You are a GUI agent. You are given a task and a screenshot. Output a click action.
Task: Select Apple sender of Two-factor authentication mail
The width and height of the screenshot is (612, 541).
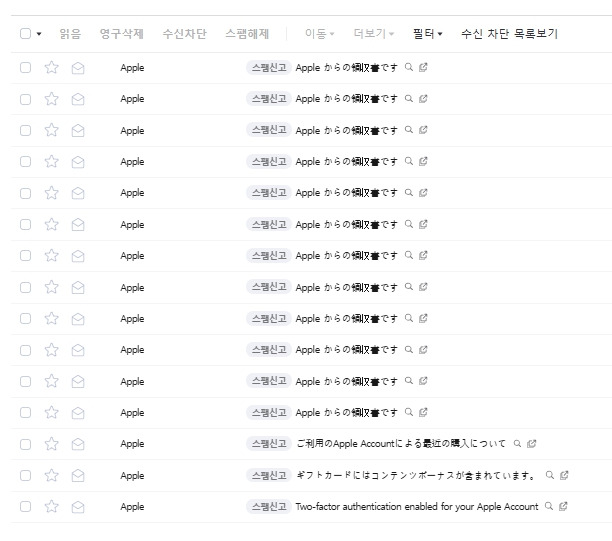[x=132, y=507]
